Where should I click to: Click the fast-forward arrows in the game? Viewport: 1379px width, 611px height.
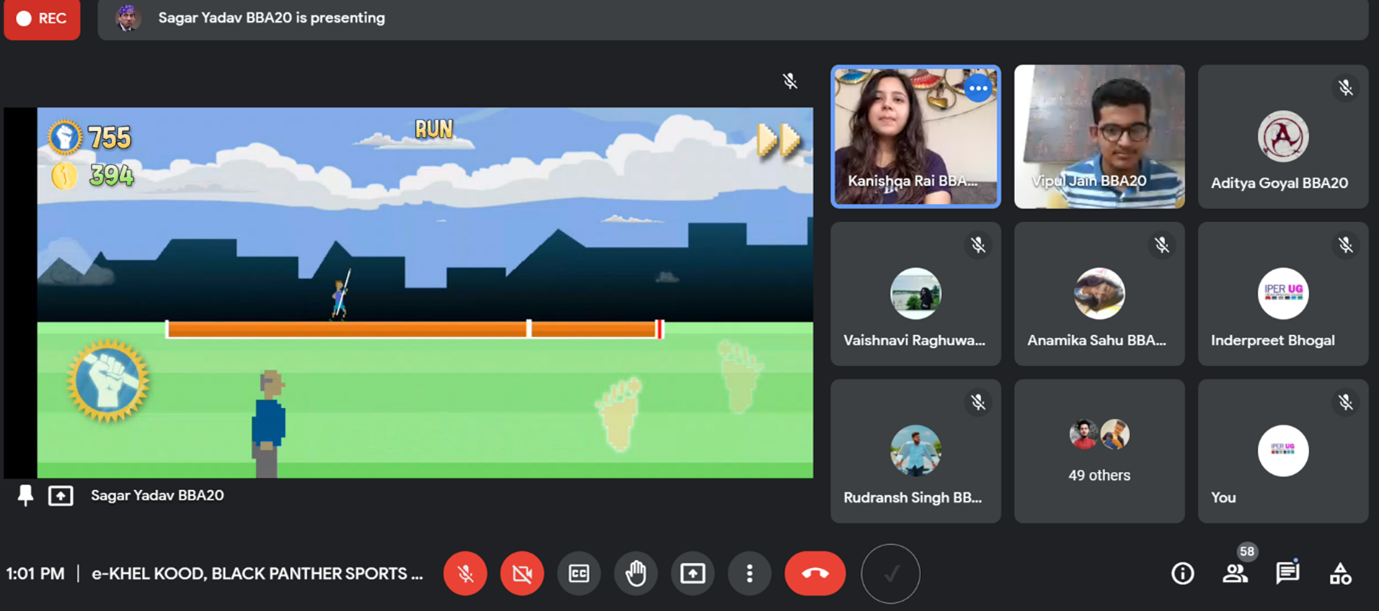pyautogui.click(x=778, y=140)
